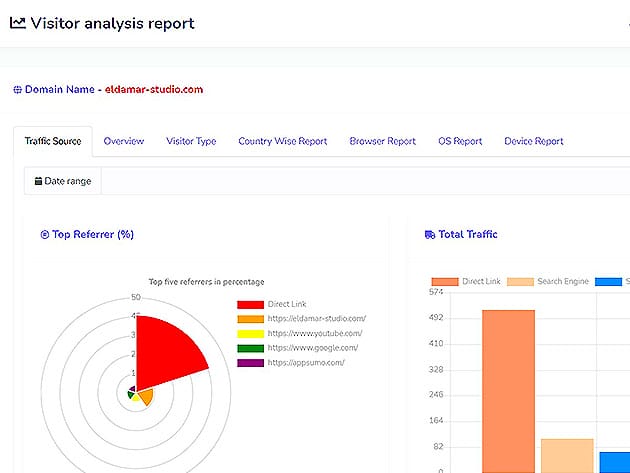Switch to the OS Report tab

[460, 142]
